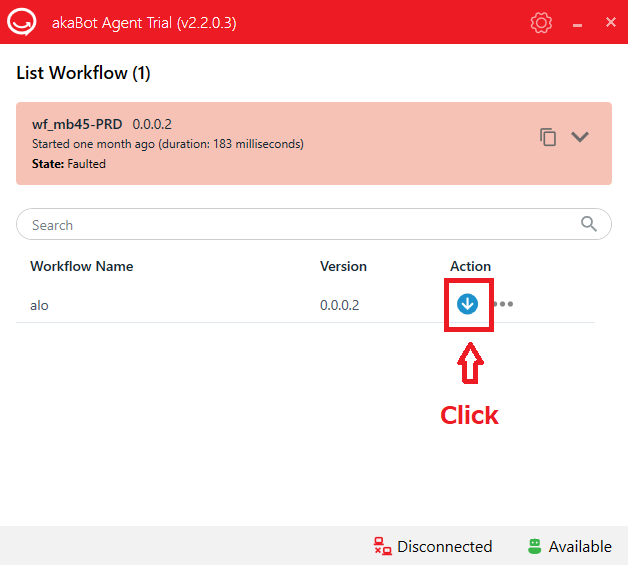Viewport: 628px width, 565px height.
Task: Click the Disconnected status icon
Action: [382, 546]
